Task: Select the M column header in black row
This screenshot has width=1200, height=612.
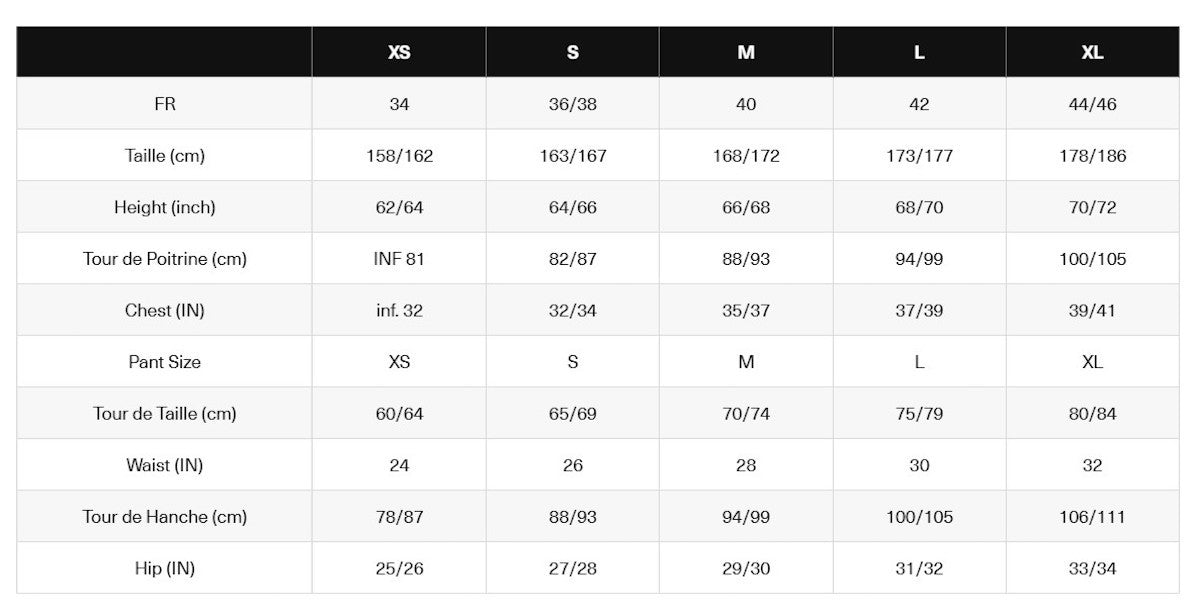Action: pos(746,52)
